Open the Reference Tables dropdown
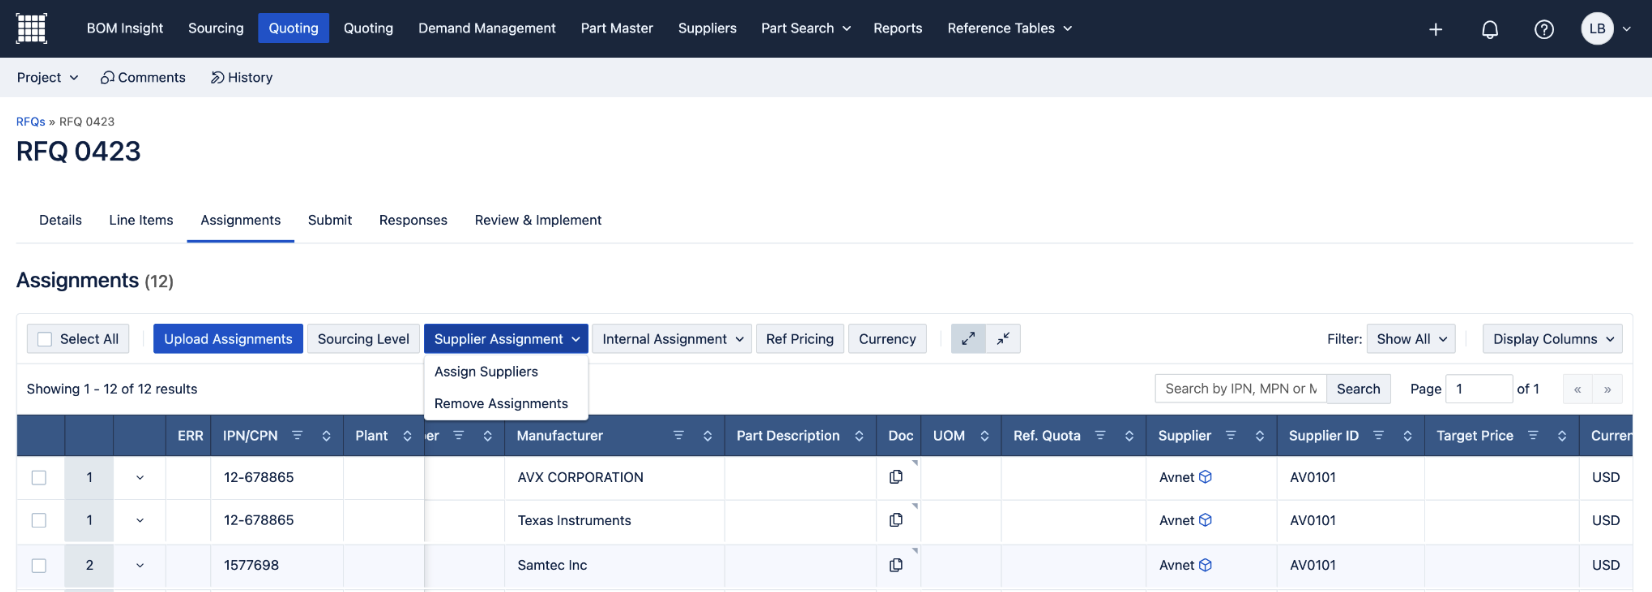Viewport: 1652px width, 592px height. coord(1010,28)
